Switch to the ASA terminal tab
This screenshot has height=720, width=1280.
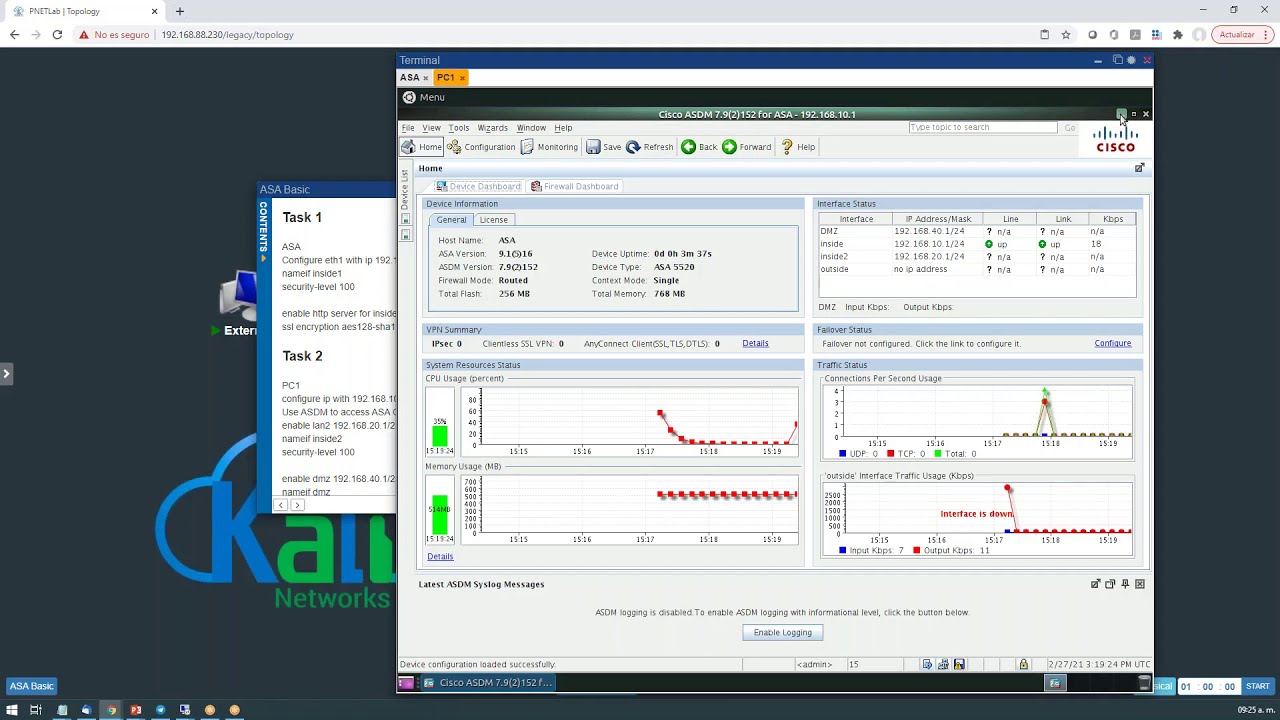tap(410, 78)
